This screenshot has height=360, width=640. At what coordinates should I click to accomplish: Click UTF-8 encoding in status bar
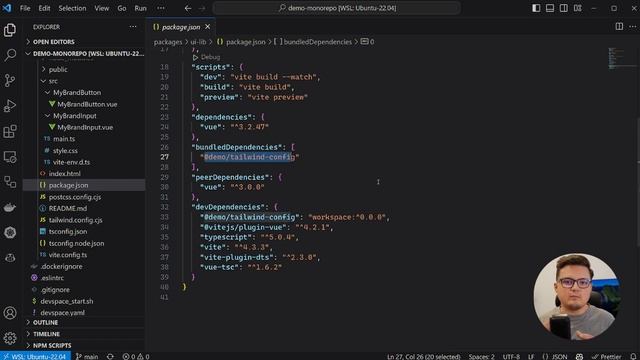click(511, 356)
